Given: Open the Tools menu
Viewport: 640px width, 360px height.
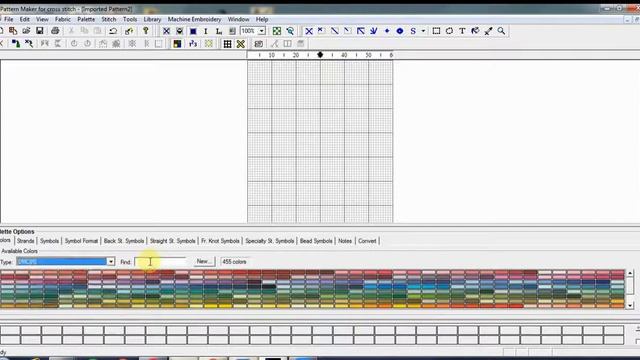Looking at the screenshot, I should coord(130,19).
